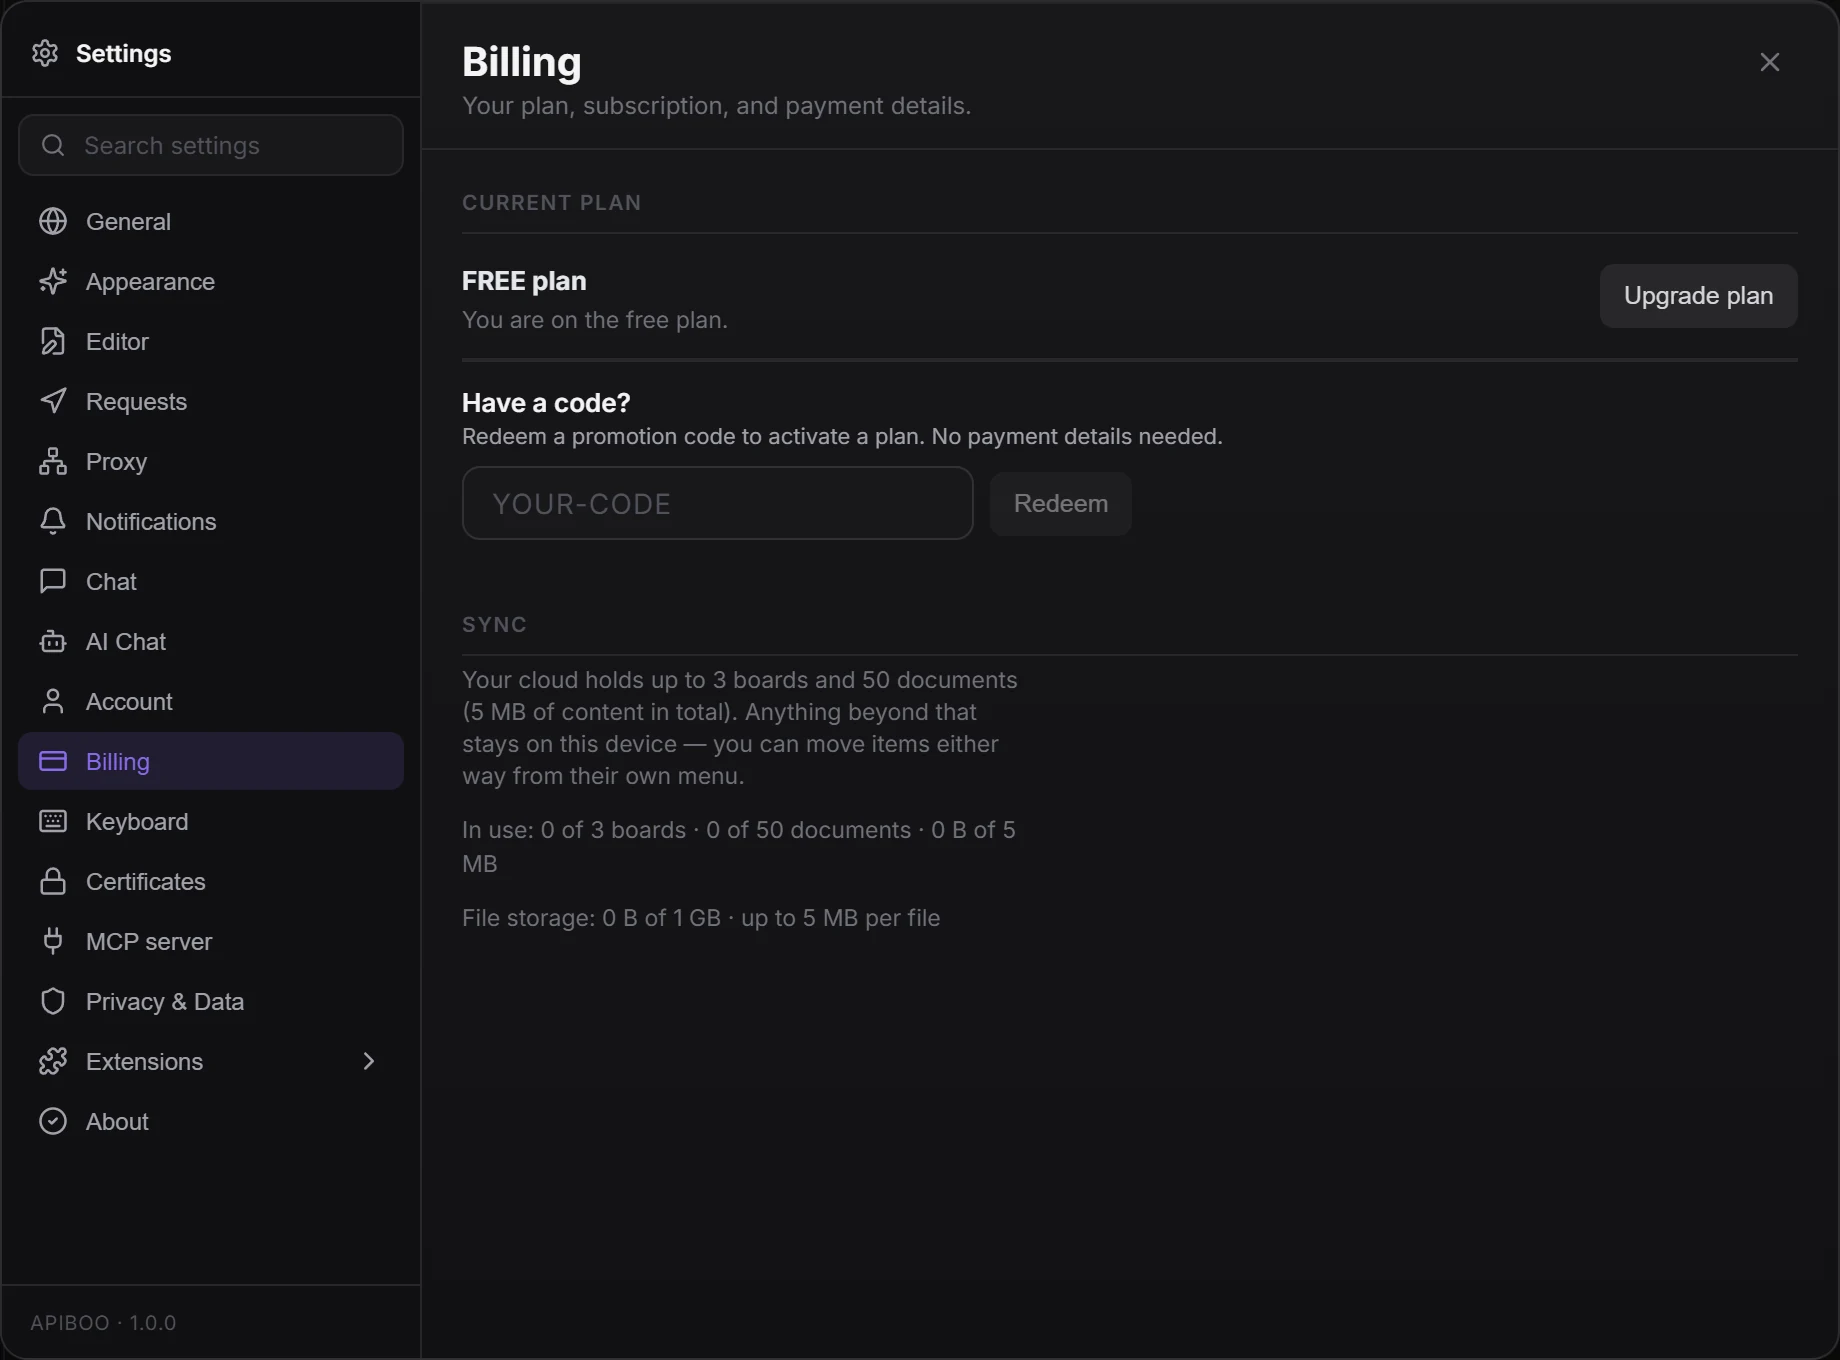Click the Billing credit-card icon

click(x=53, y=761)
